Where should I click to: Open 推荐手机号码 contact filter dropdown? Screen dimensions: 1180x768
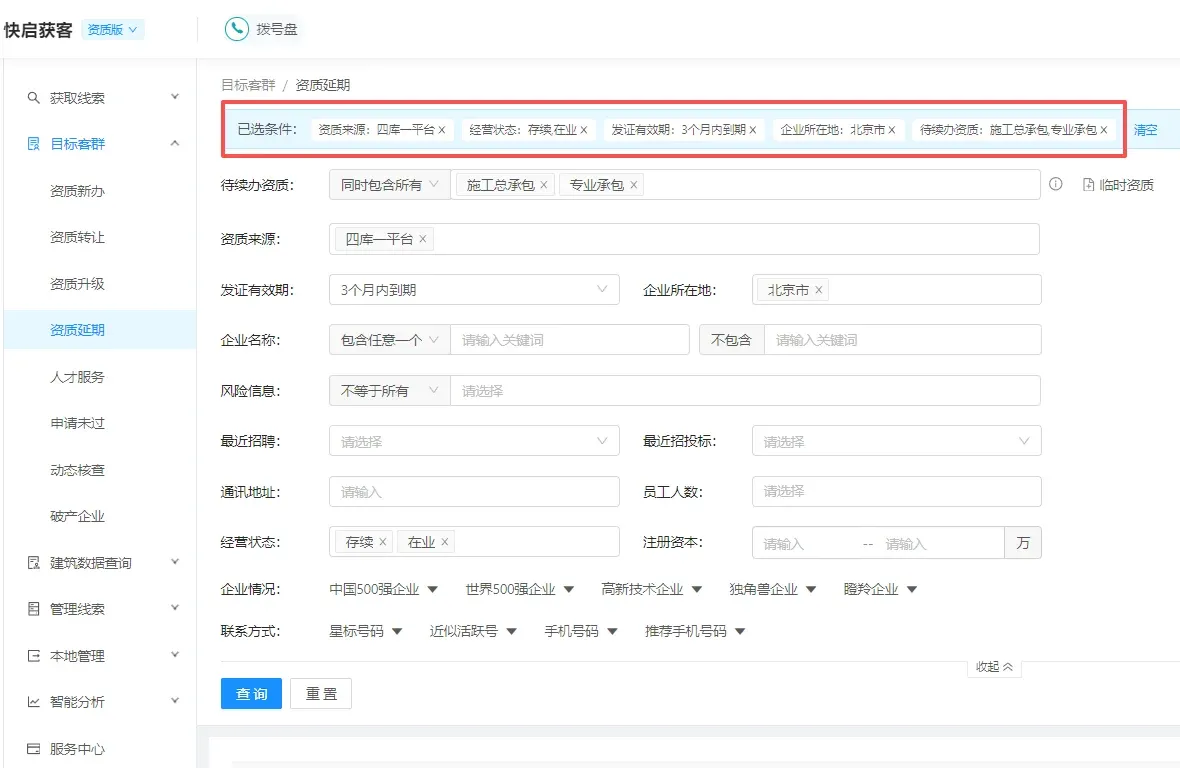tap(695, 631)
